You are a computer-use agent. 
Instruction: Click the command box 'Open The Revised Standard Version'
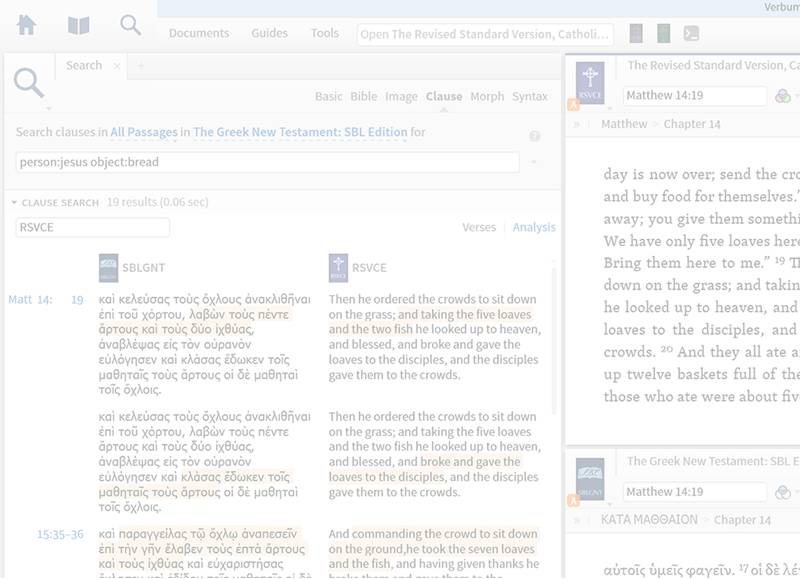(x=485, y=34)
